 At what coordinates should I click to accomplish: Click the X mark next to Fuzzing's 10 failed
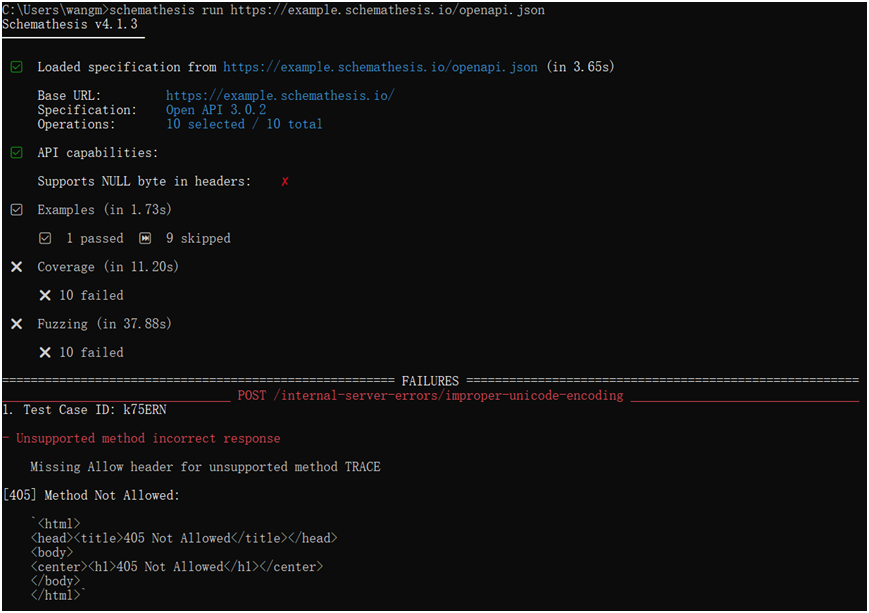[45, 353]
